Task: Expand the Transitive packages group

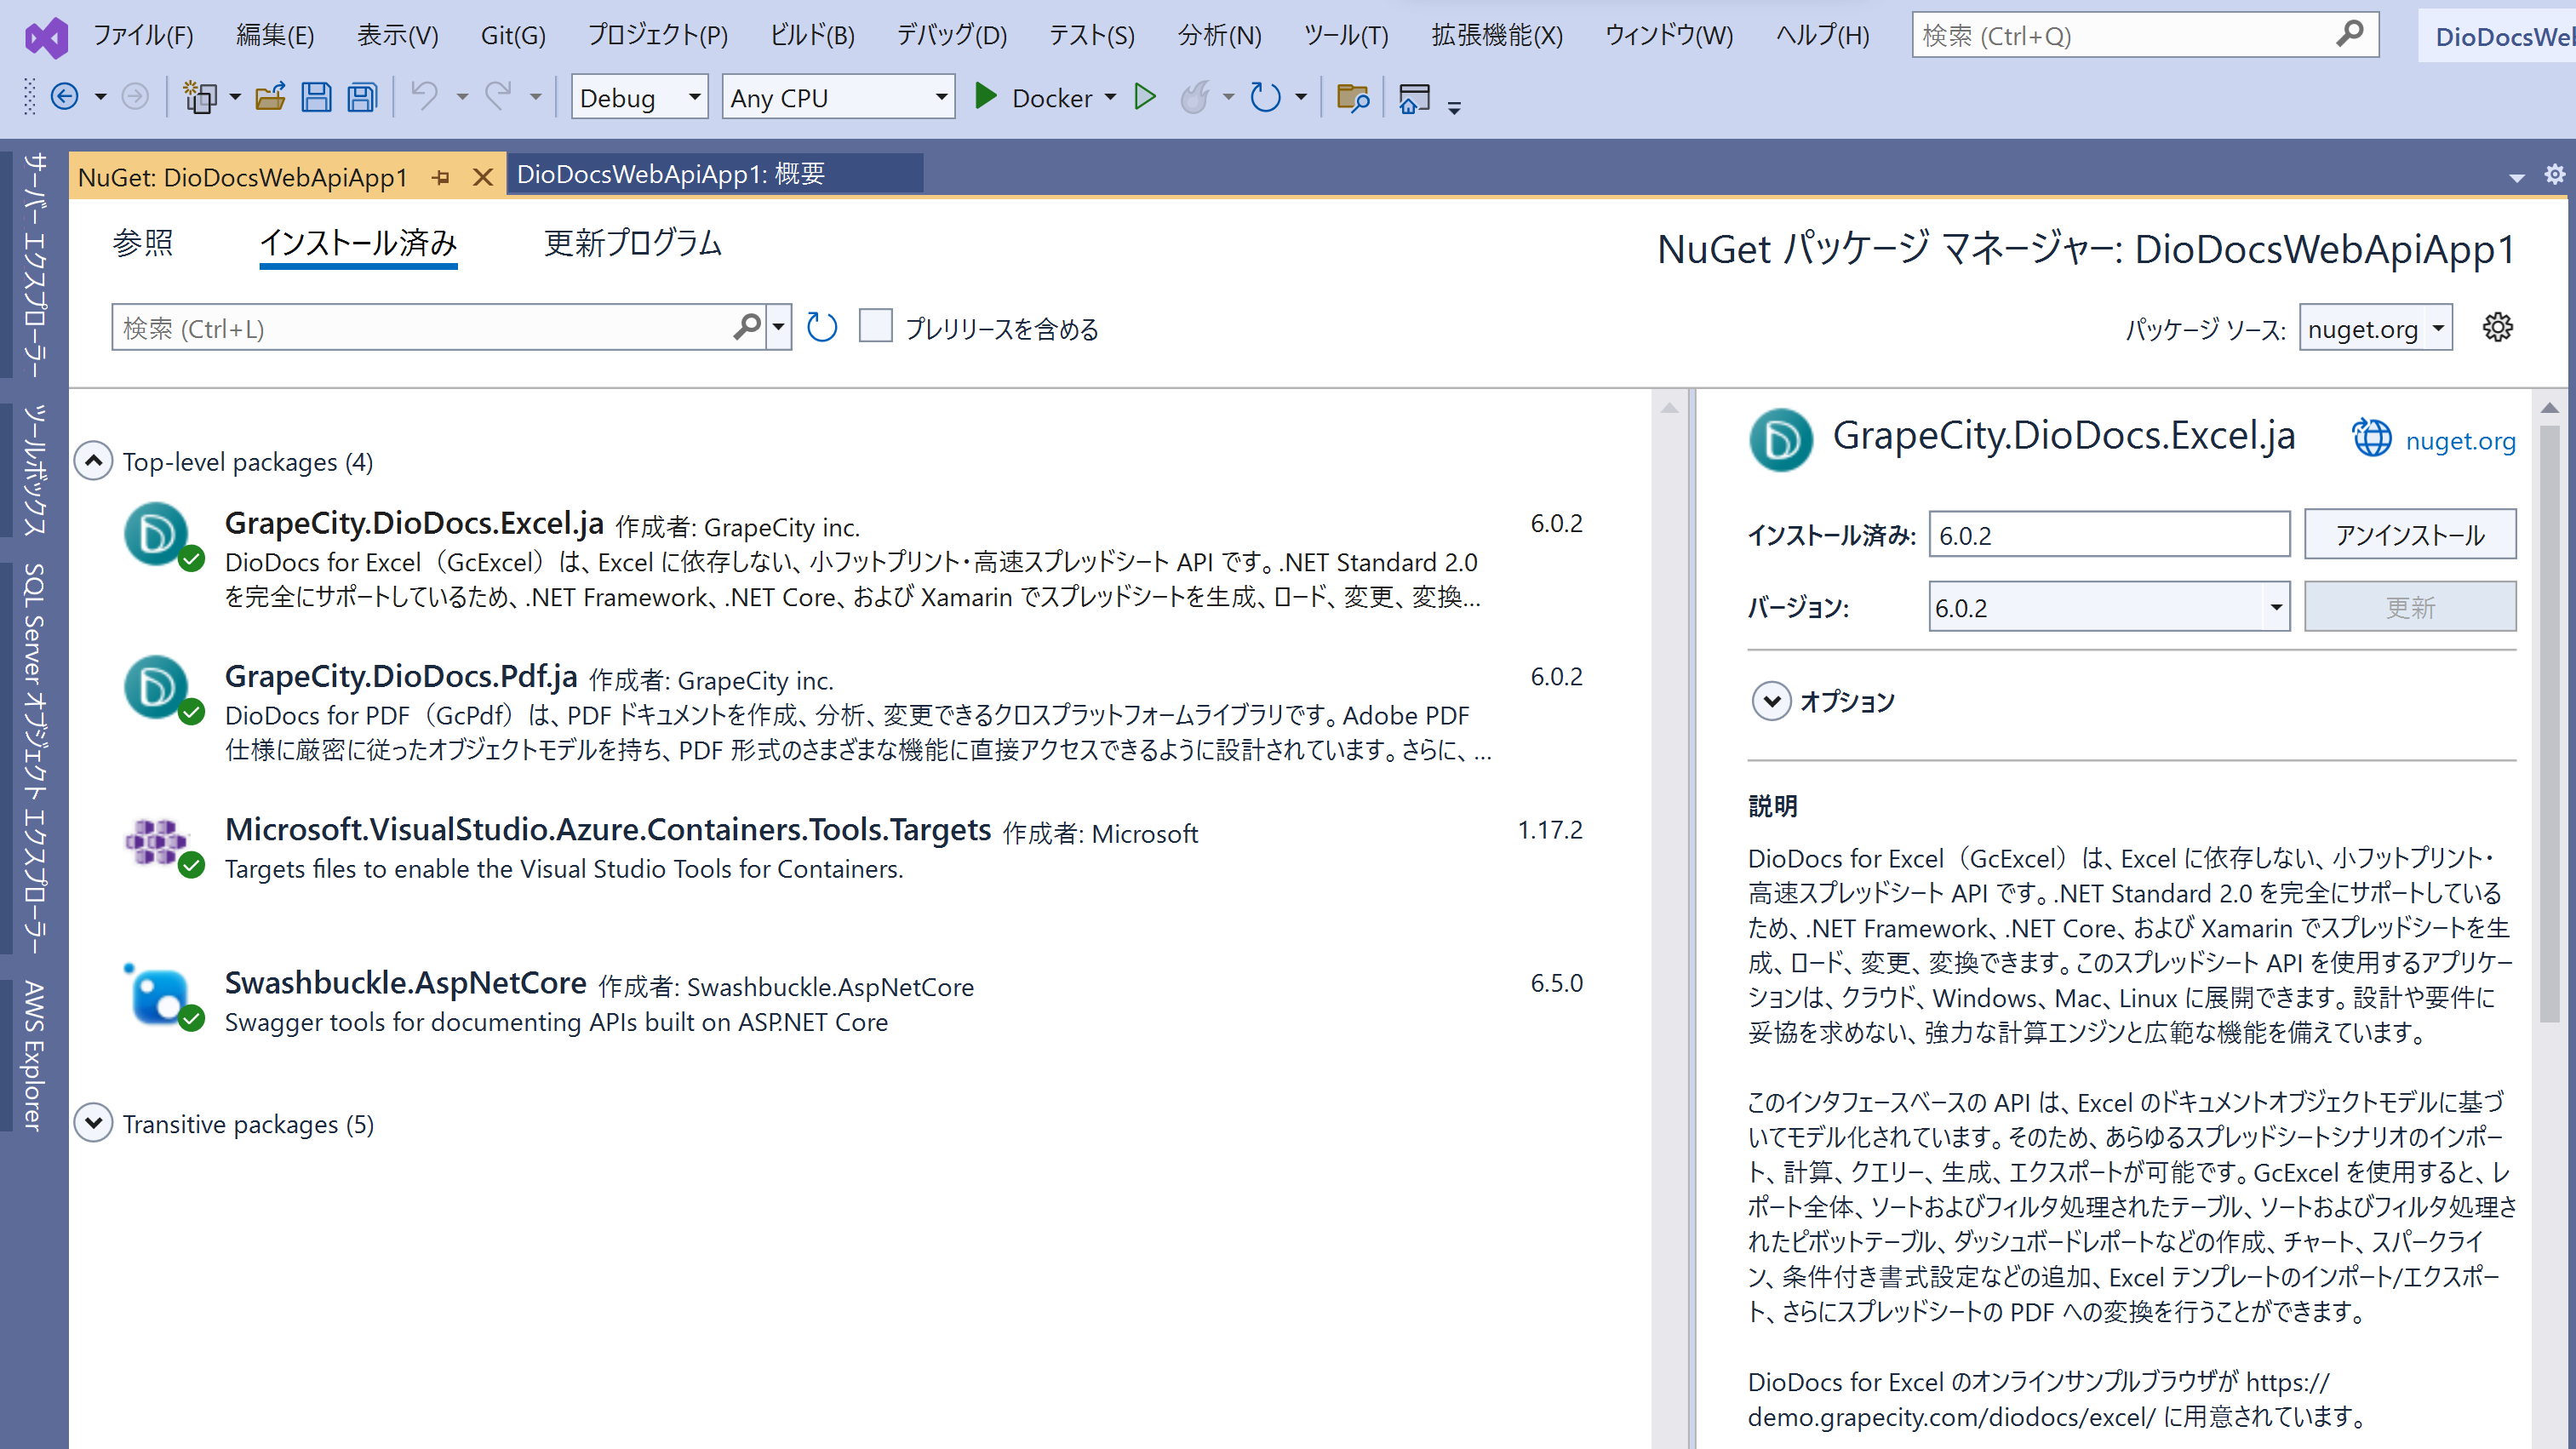Action: click(x=93, y=1123)
